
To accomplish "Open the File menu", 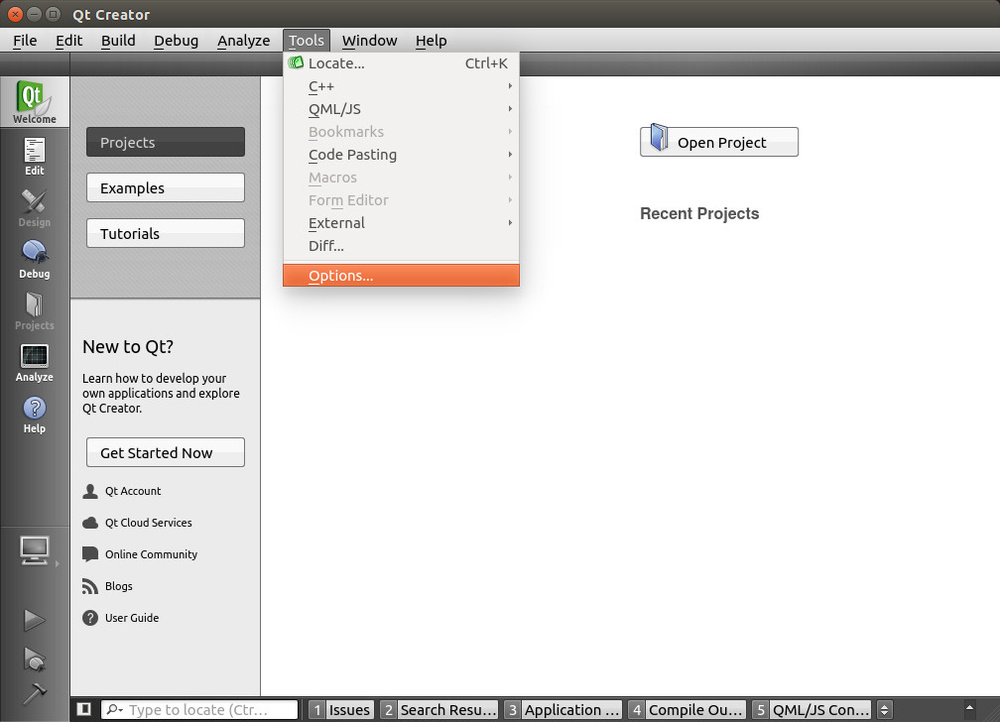I will pos(25,40).
